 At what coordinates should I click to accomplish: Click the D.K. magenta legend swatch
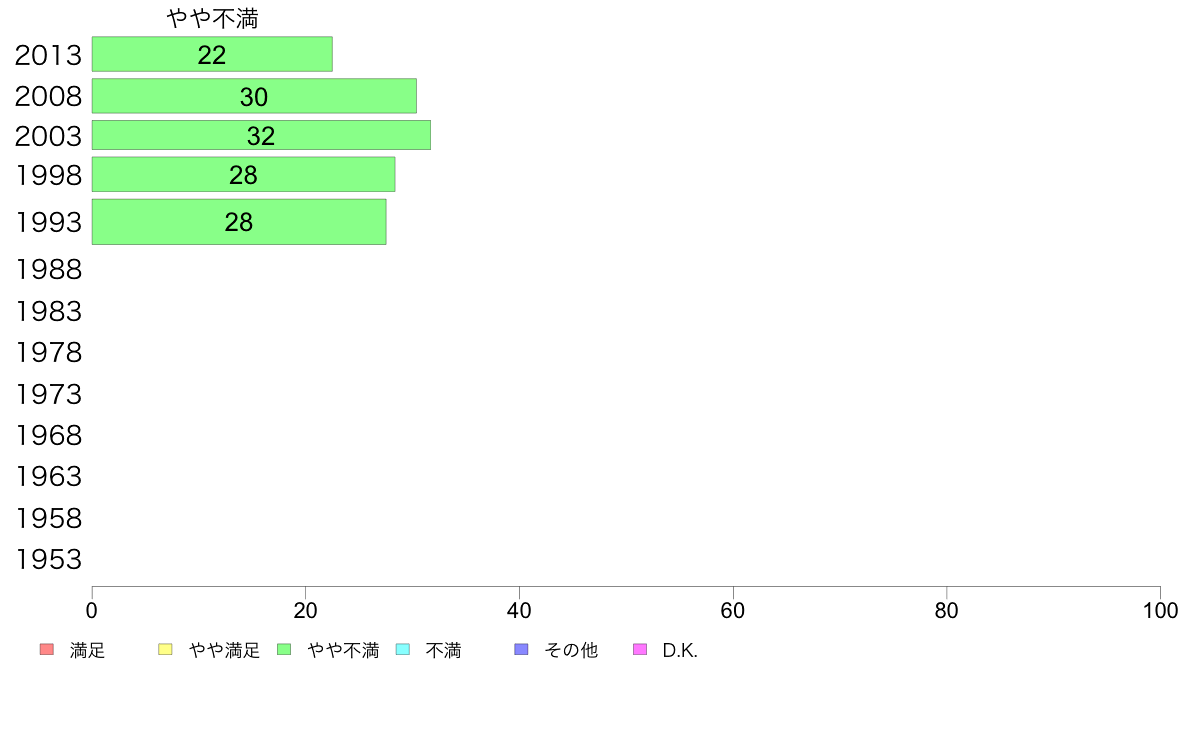click(x=640, y=650)
